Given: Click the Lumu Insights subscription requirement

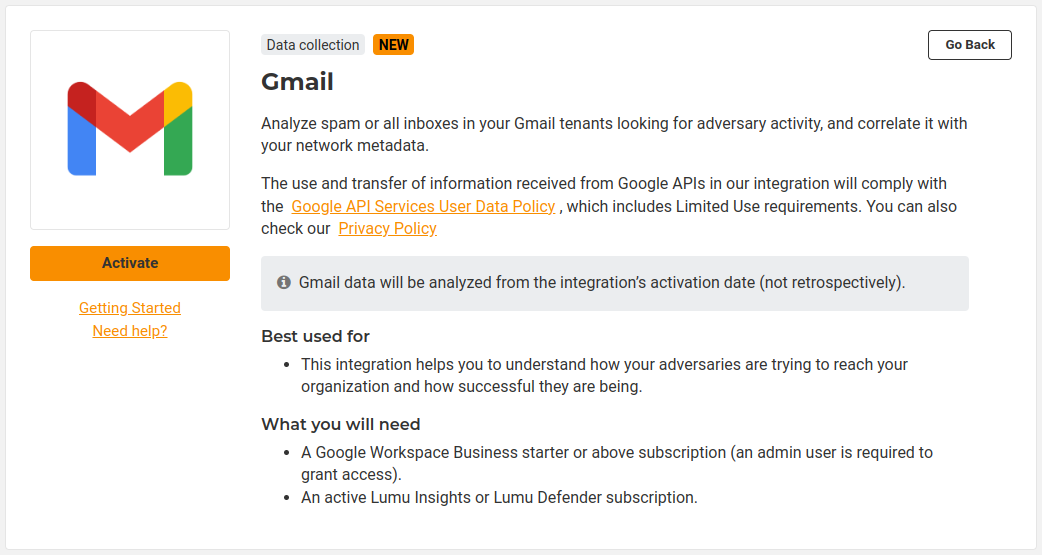Looking at the screenshot, I should pyautogui.click(x=498, y=497).
